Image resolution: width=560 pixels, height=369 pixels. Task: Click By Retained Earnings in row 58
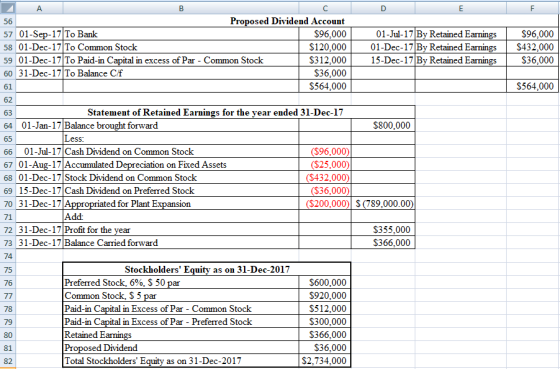point(461,47)
